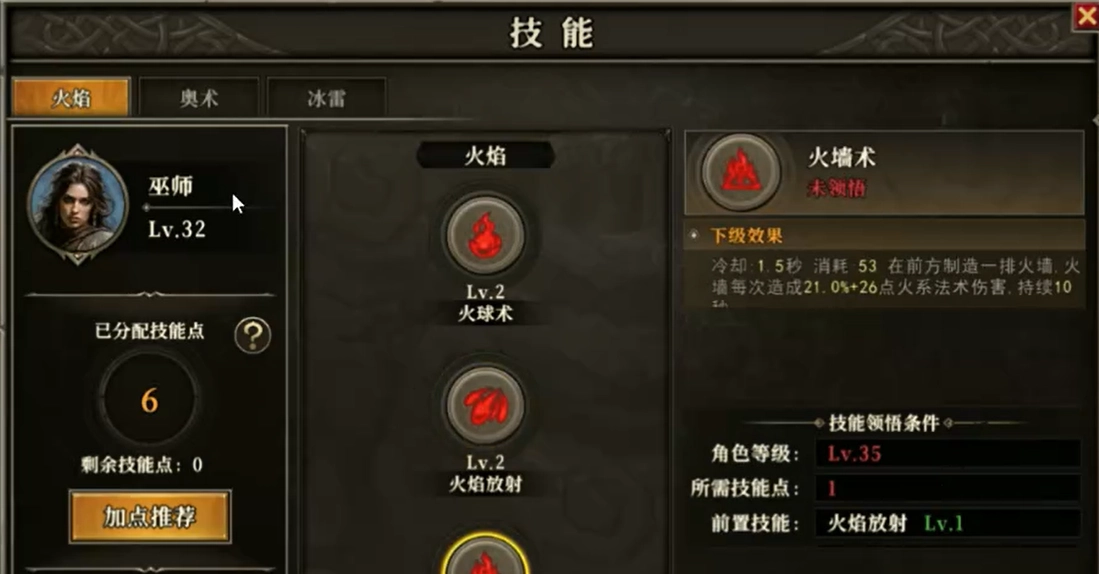Click the 火墙术 skill name title
Screen dimensions: 1099x574
click(x=842, y=157)
